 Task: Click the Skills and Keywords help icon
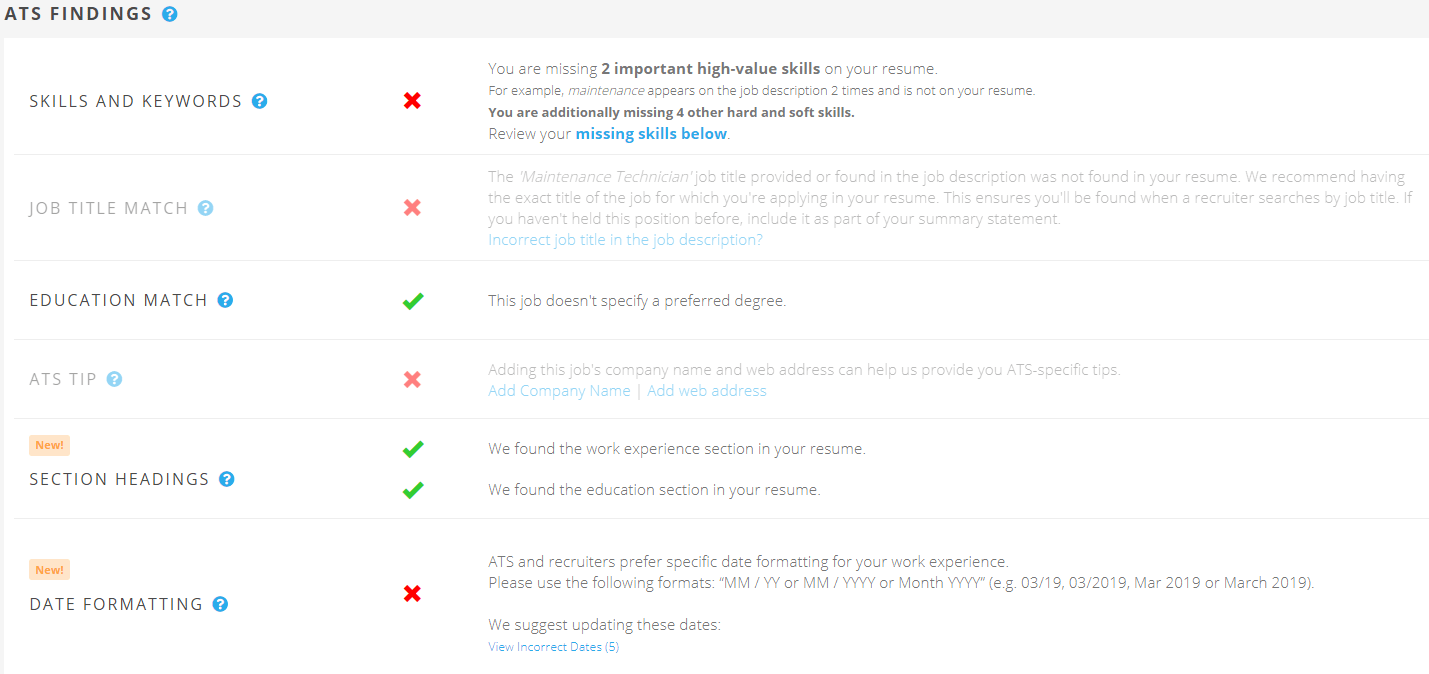point(260,100)
